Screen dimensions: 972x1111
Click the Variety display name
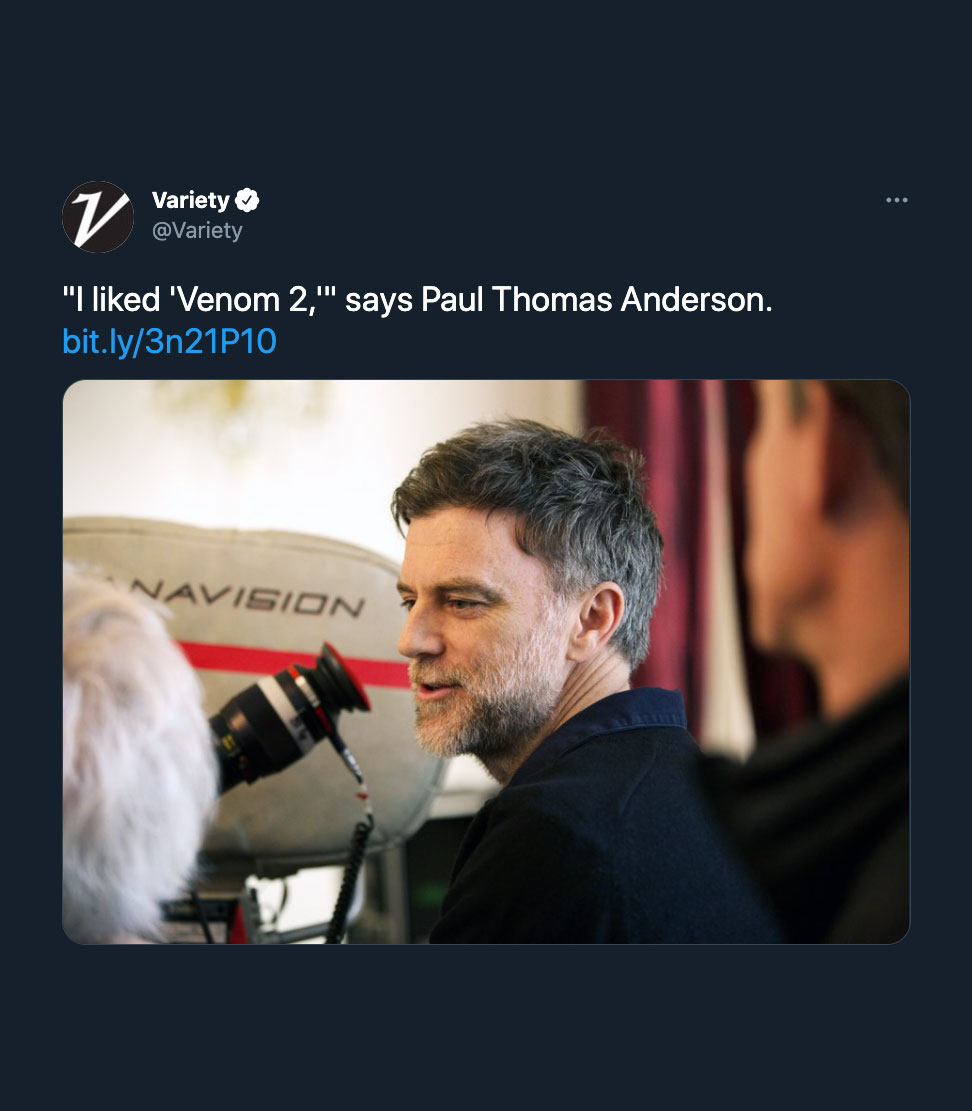(x=191, y=201)
